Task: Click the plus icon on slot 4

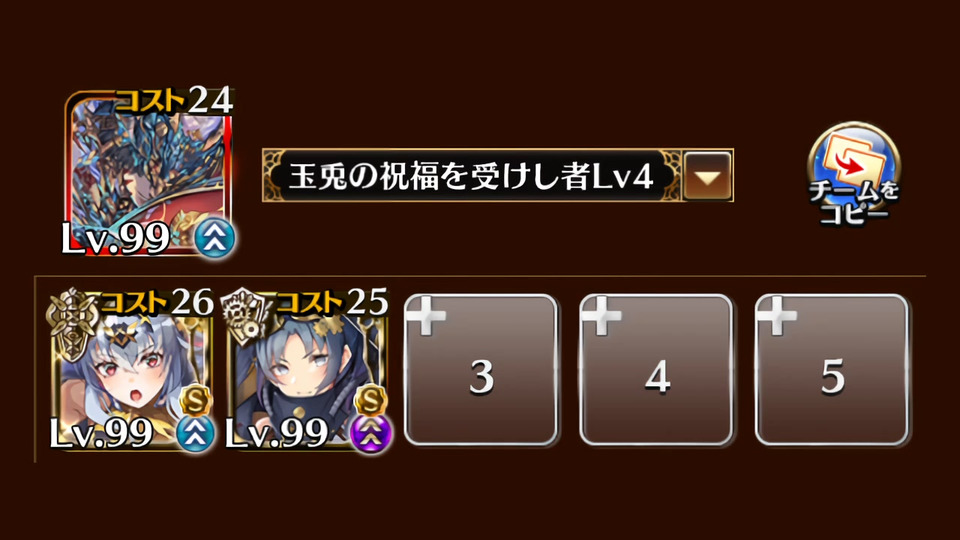Action: (x=602, y=315)
